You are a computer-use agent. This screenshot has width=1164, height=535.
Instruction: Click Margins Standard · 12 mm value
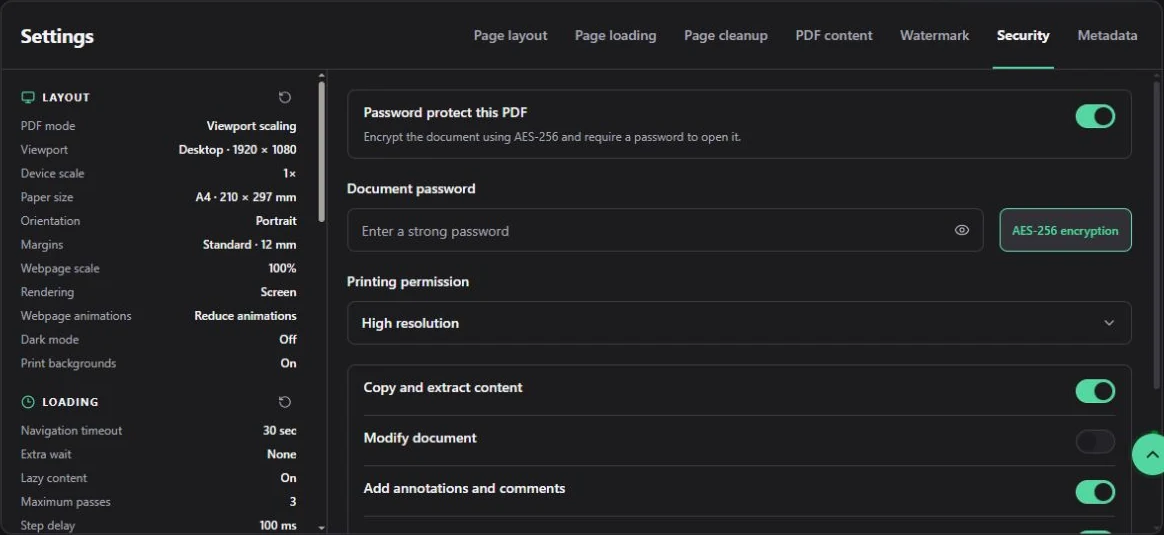(249, 245)
